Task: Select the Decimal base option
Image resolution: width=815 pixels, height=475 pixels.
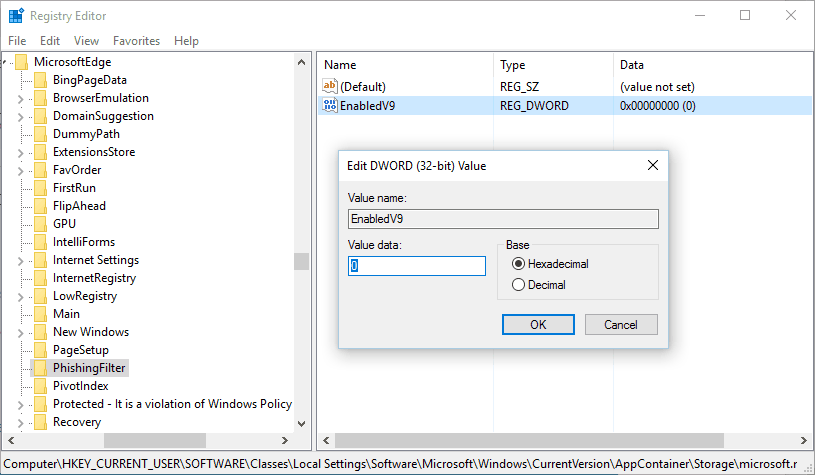Action: [x=538, y=285]
